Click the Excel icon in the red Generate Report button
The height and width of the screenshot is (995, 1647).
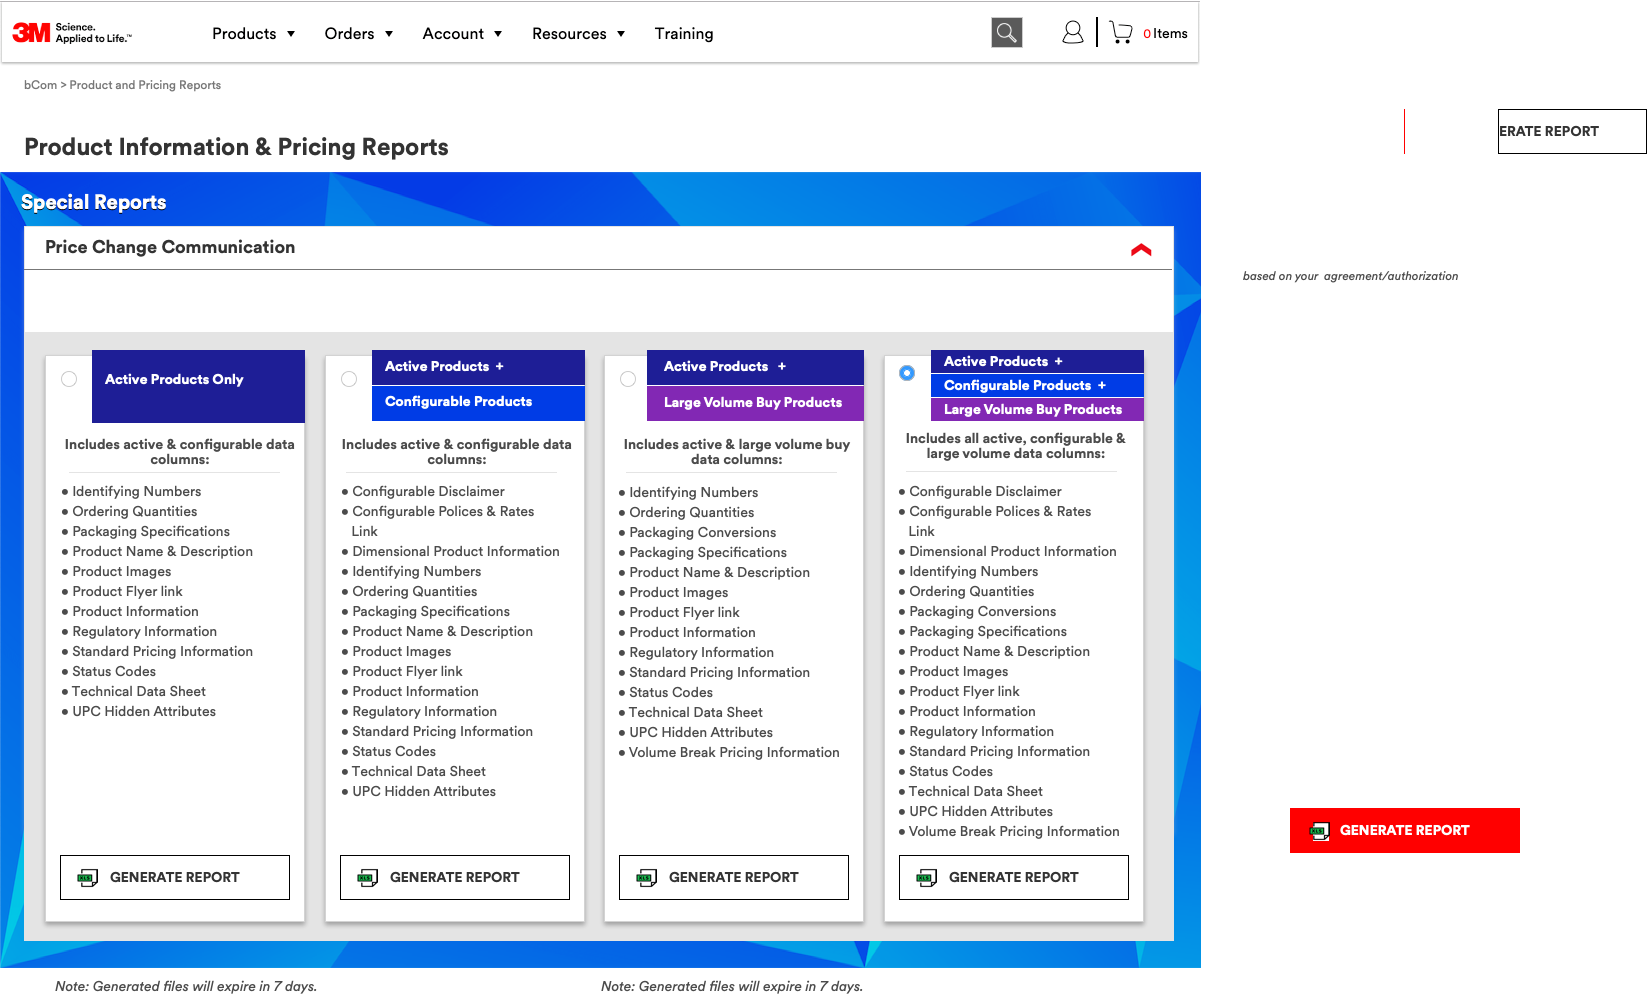1320,831
